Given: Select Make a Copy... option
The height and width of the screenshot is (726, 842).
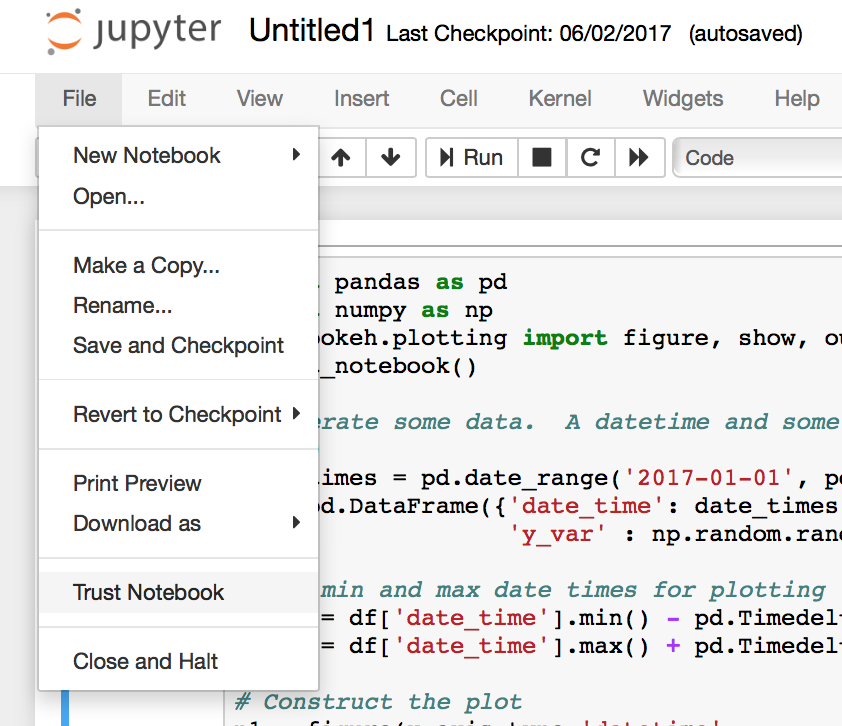Looking at the screenshot, I should tap(146, 265).
